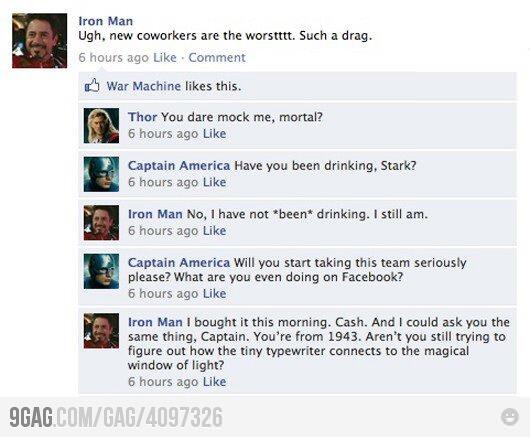Click Iron Man's avatar on 1943 comment
Screen dimensions: 530x437
pyautogui.click(x=101, y=331)
